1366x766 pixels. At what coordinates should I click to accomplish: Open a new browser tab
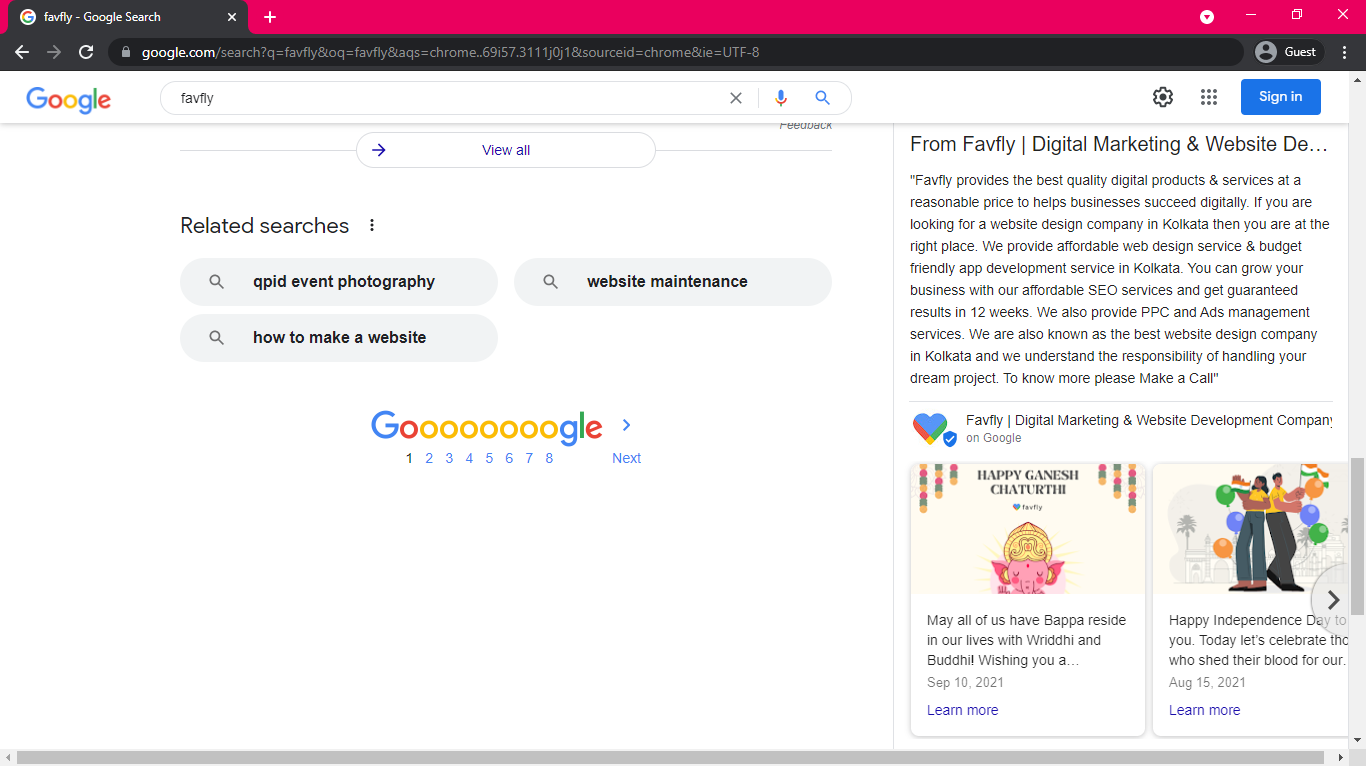coord(270,16)
